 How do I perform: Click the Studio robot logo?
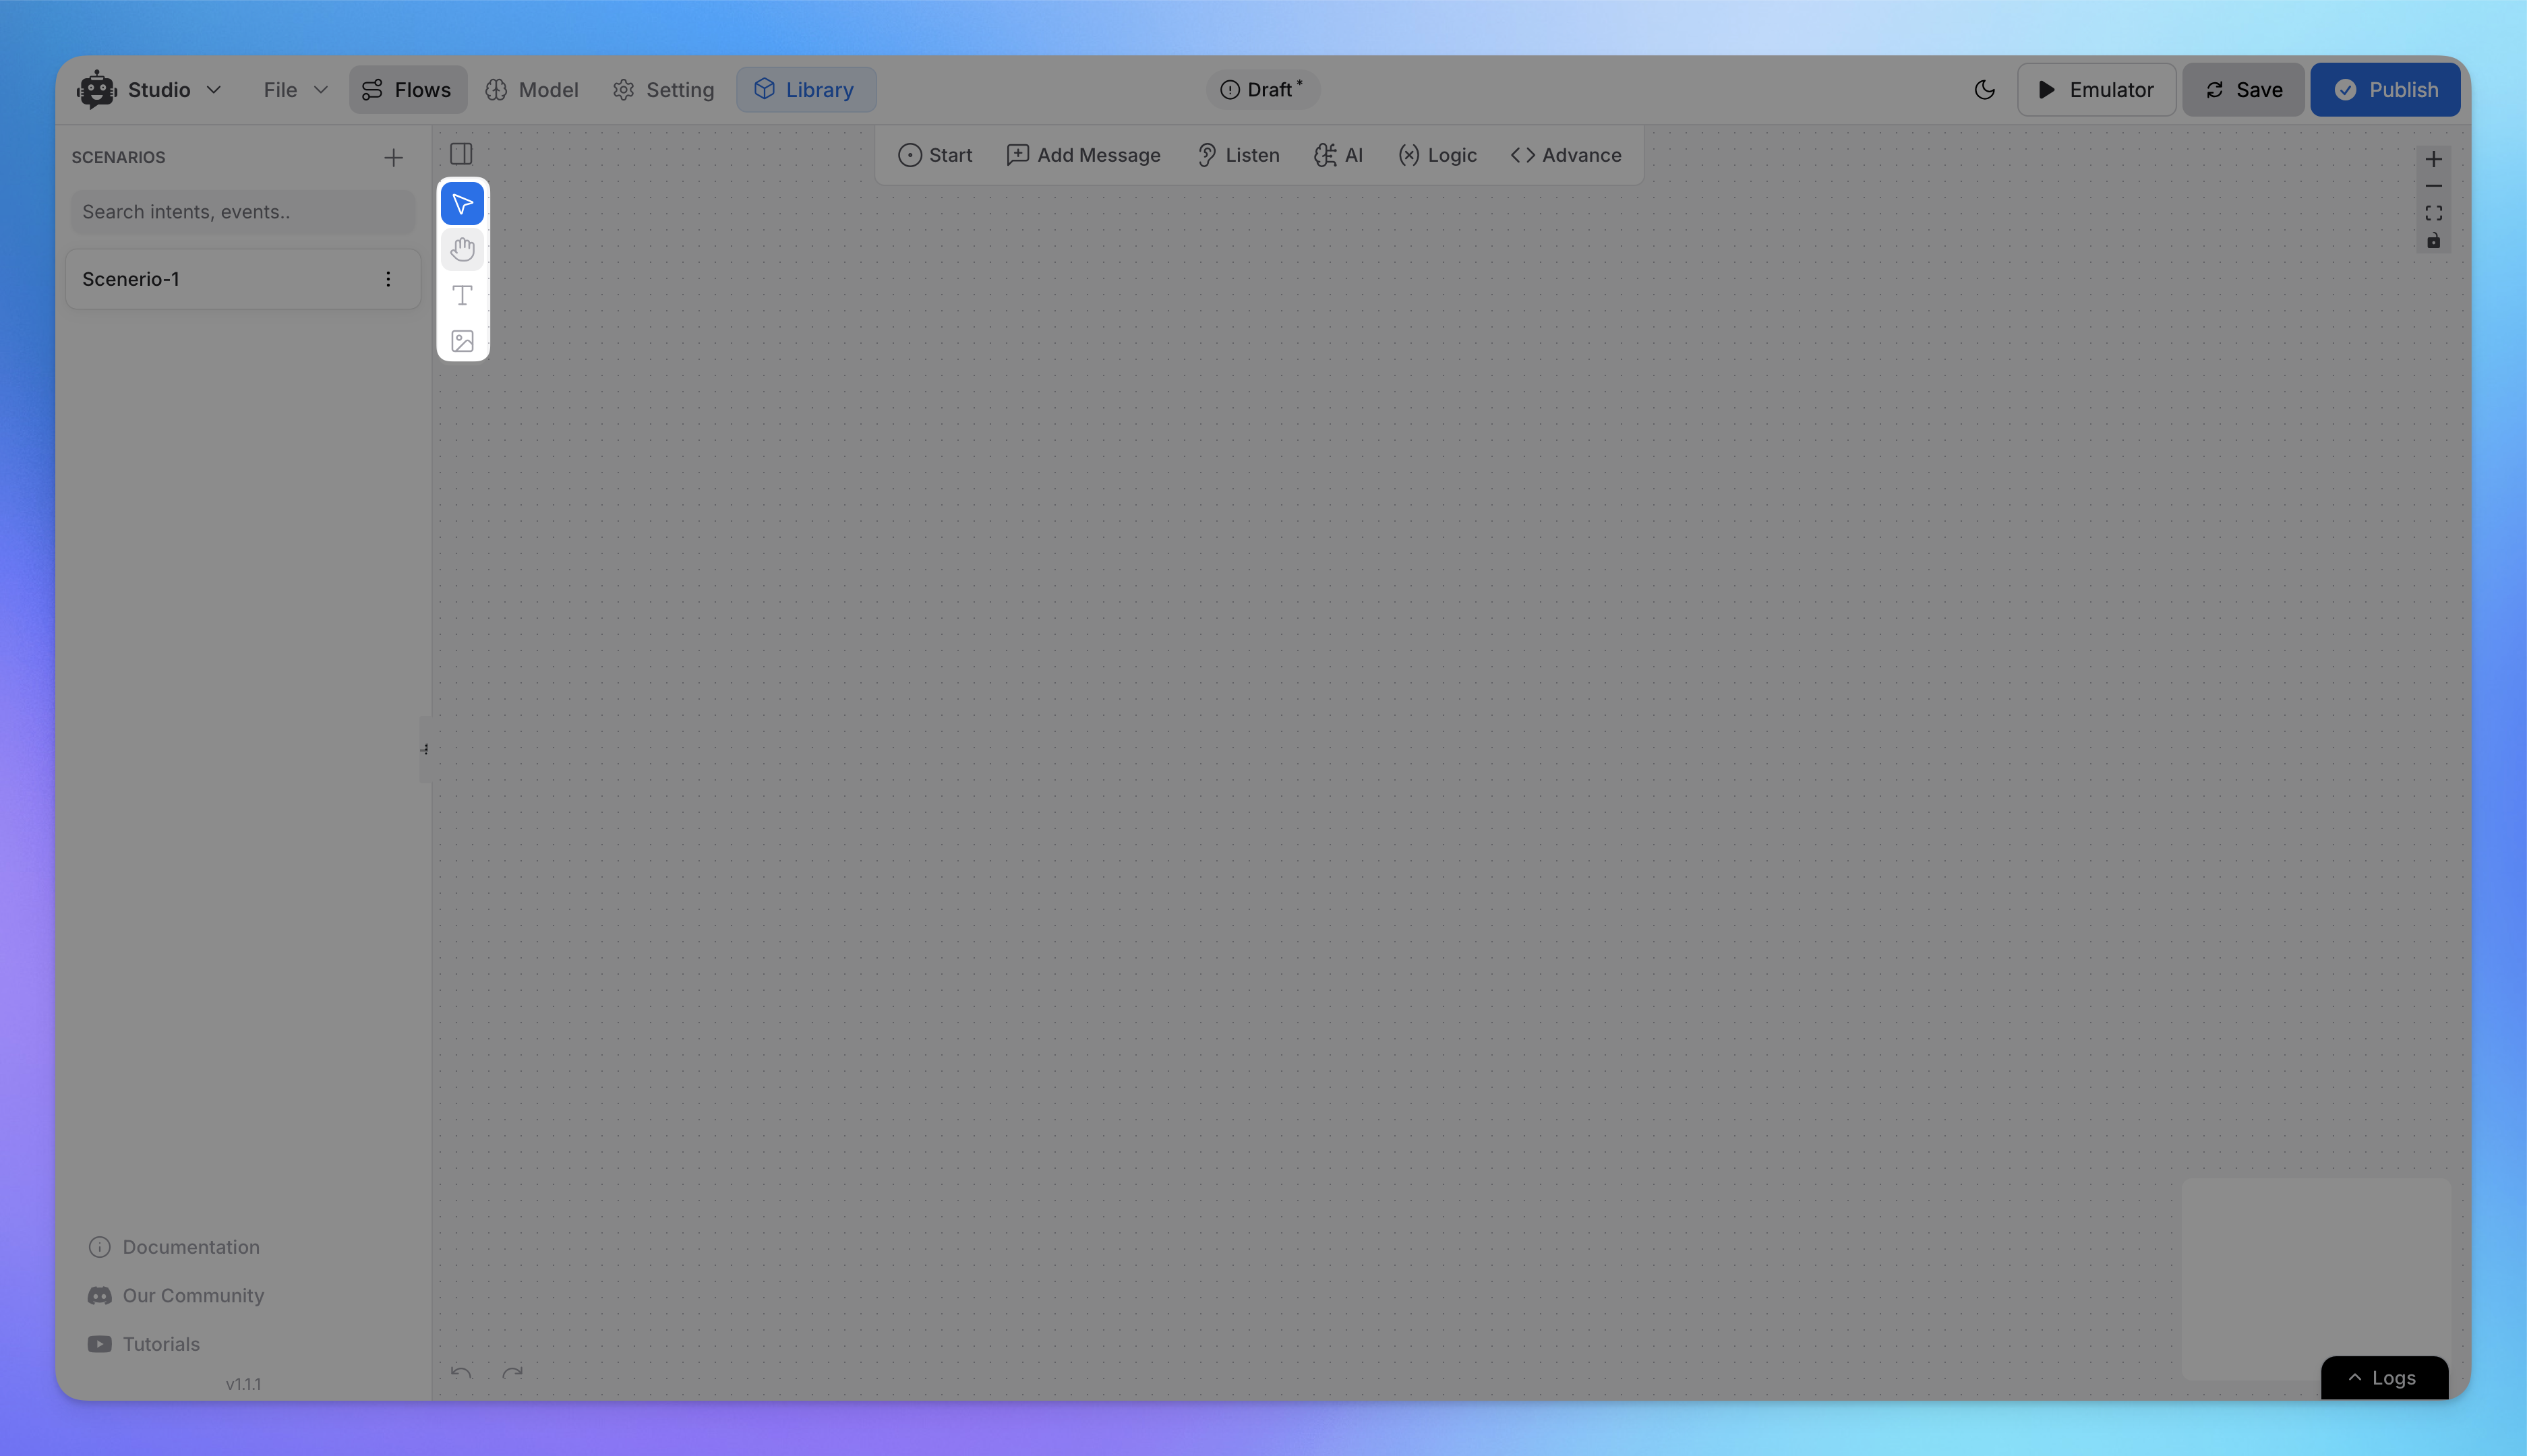97,90
